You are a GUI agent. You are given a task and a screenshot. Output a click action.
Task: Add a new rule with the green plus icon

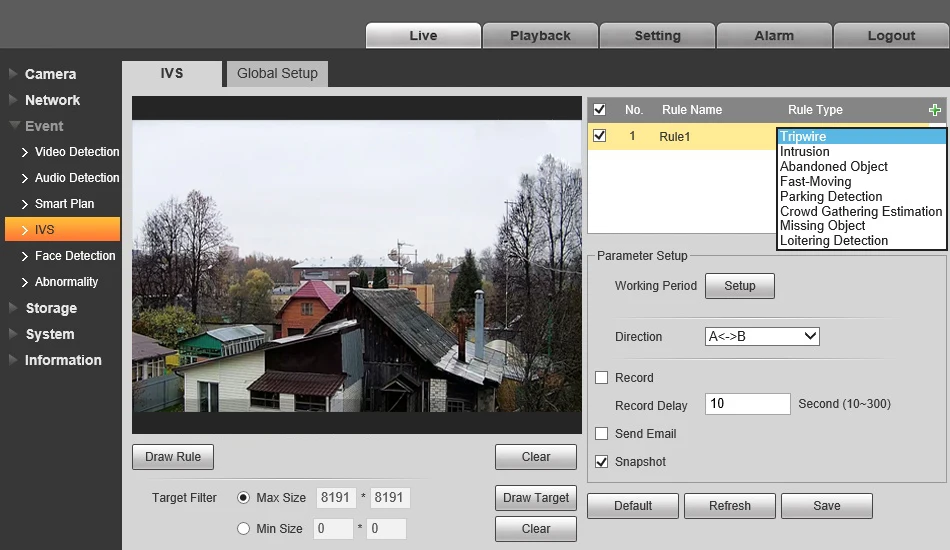point(934,110)
